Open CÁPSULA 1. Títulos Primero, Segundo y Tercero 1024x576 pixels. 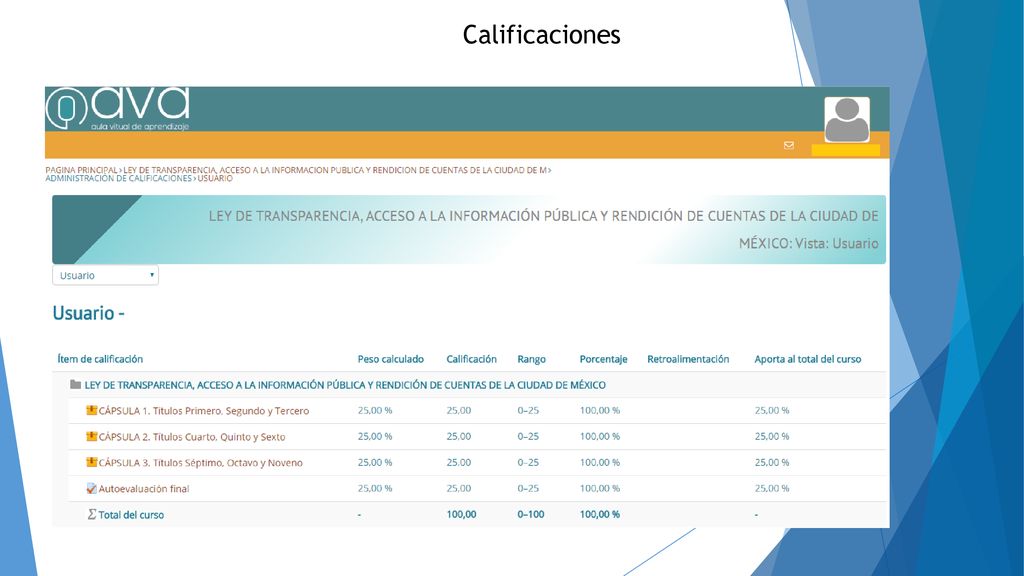(x=204, y=411)
